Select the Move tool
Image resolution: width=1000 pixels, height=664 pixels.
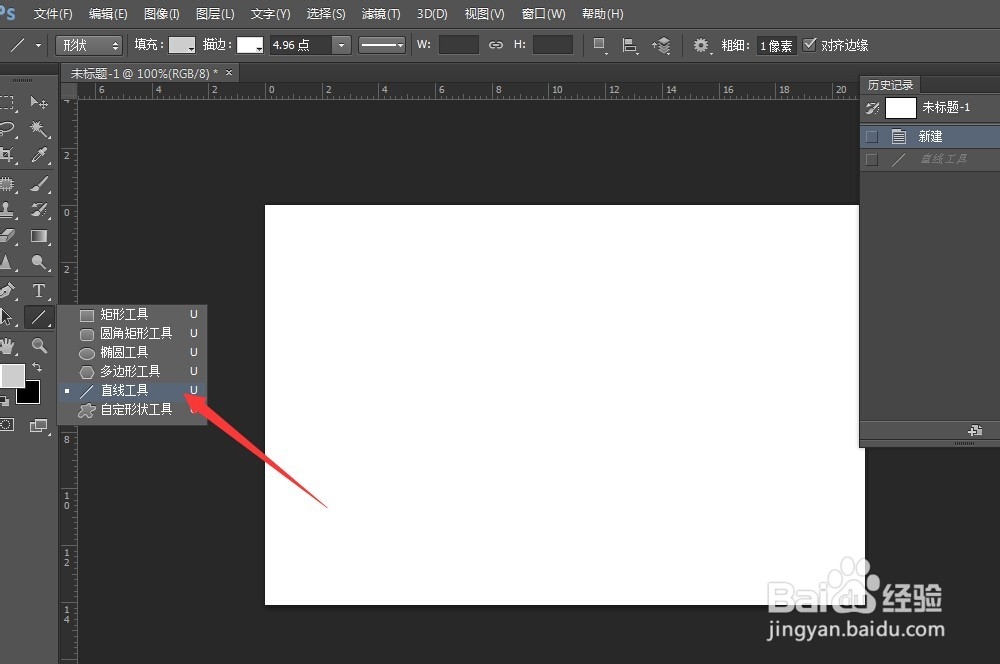(x=38, y=103)
